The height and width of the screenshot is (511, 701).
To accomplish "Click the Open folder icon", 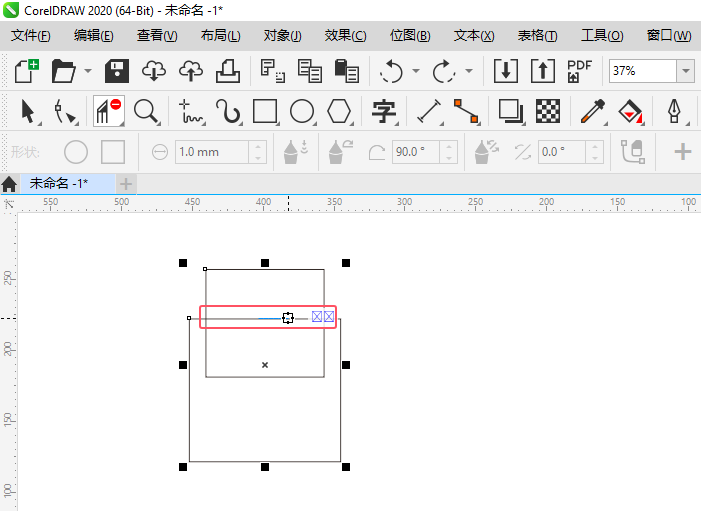I will click(x=63, y=71).
